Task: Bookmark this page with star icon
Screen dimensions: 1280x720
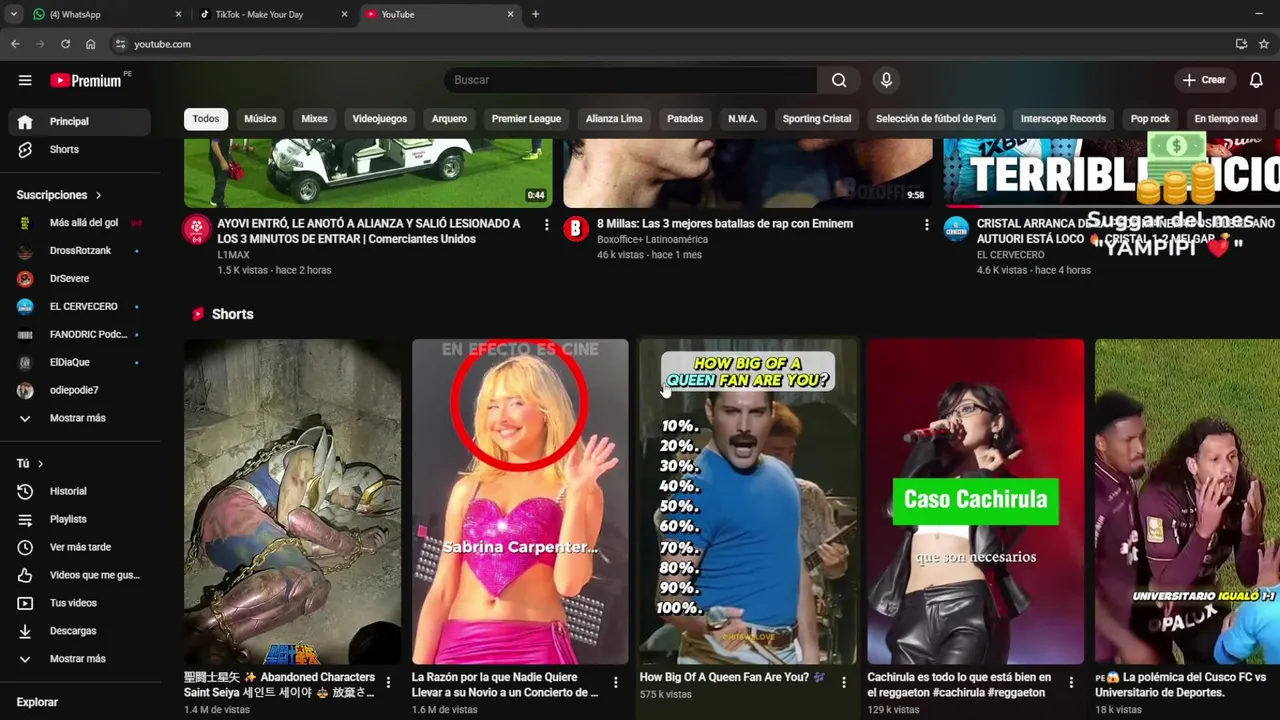Action: tap(1264, 44)
